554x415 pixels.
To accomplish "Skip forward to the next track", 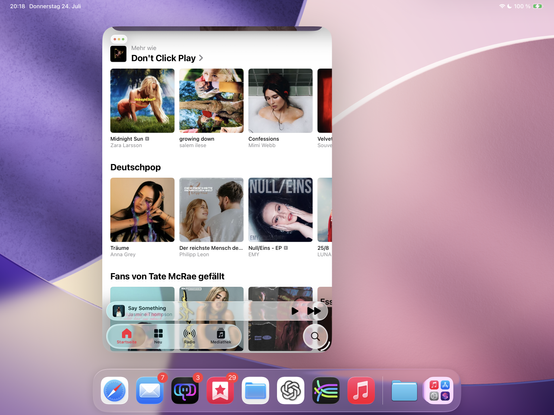I will [314, 311].
